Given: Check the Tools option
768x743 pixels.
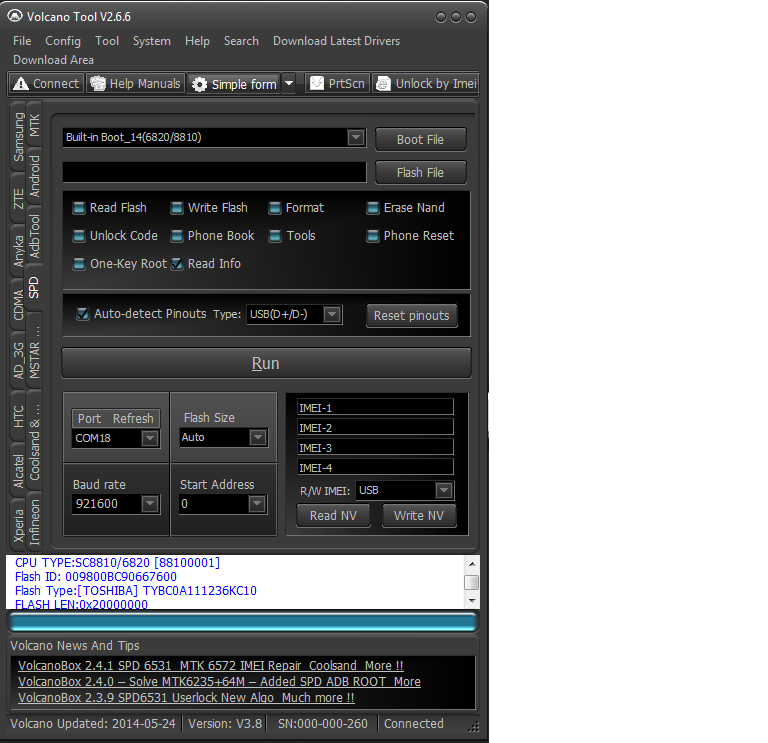Looking at the screenshot, I should pyautogui.click(x=275, y=236).
